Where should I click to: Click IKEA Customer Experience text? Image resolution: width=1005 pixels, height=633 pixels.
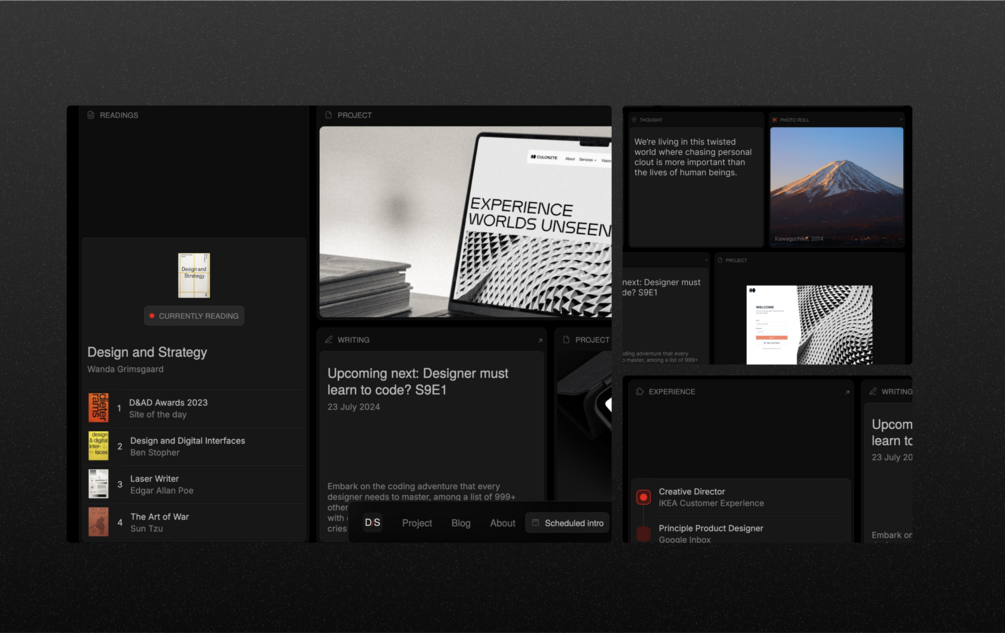click(x=711, y=503)
